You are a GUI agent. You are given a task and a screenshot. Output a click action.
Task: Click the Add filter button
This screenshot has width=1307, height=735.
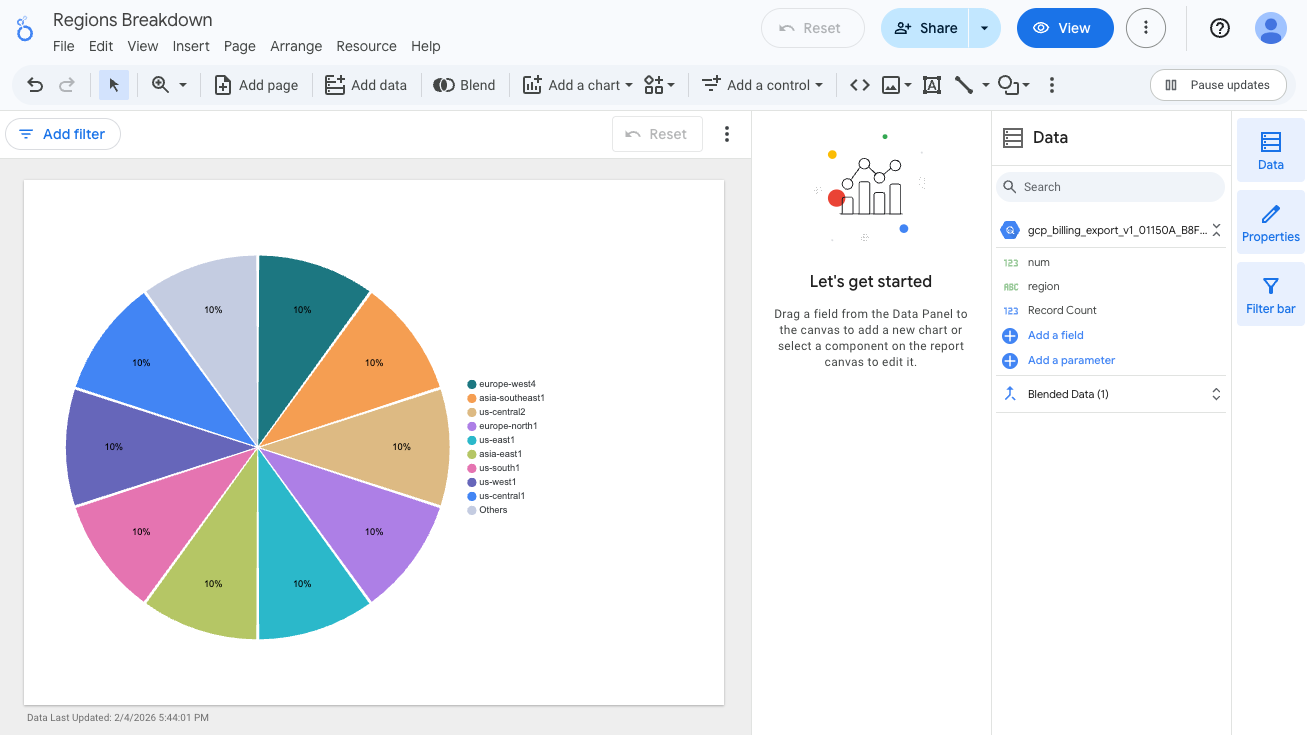[63, 133]
